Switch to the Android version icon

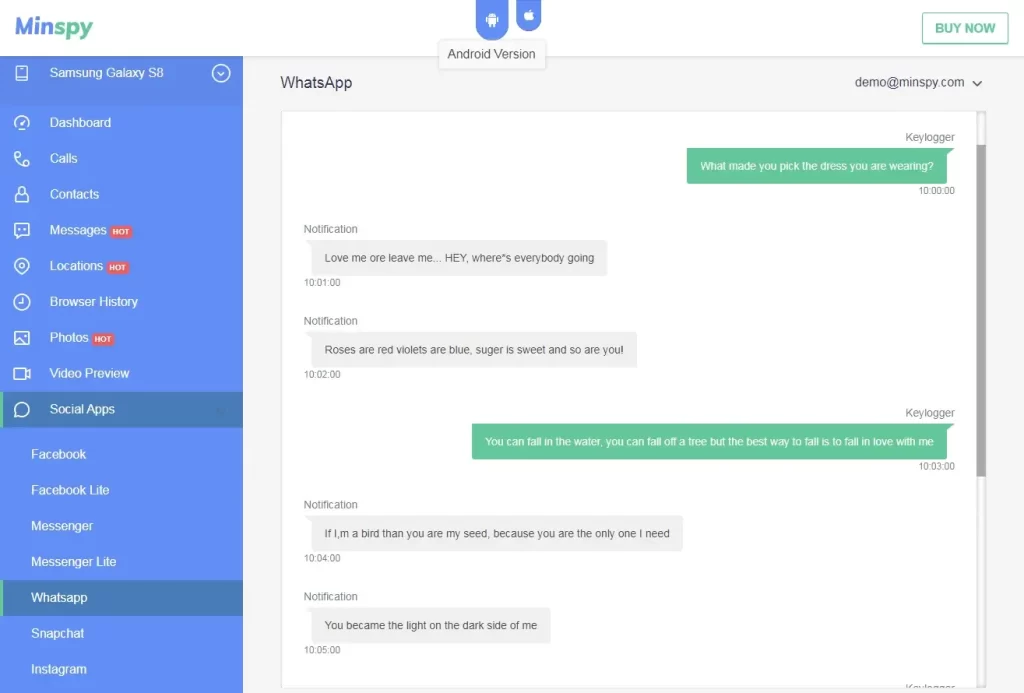[x=492, y=20]
